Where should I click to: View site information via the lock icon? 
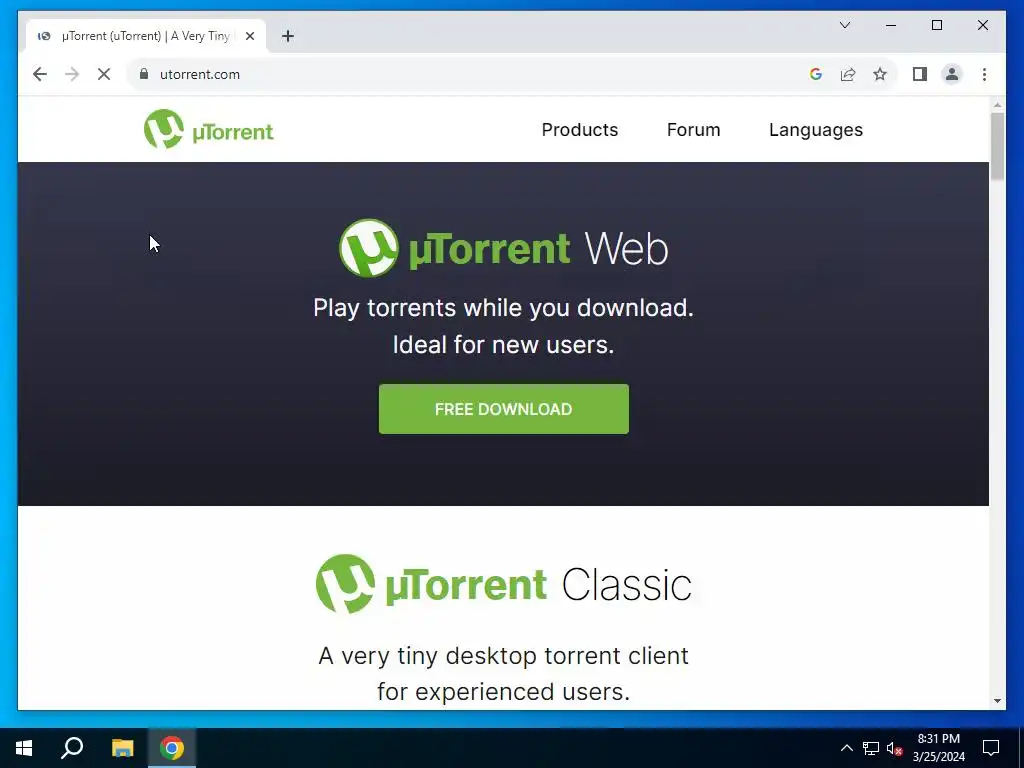pyautogui.click(x=144, y=74)
